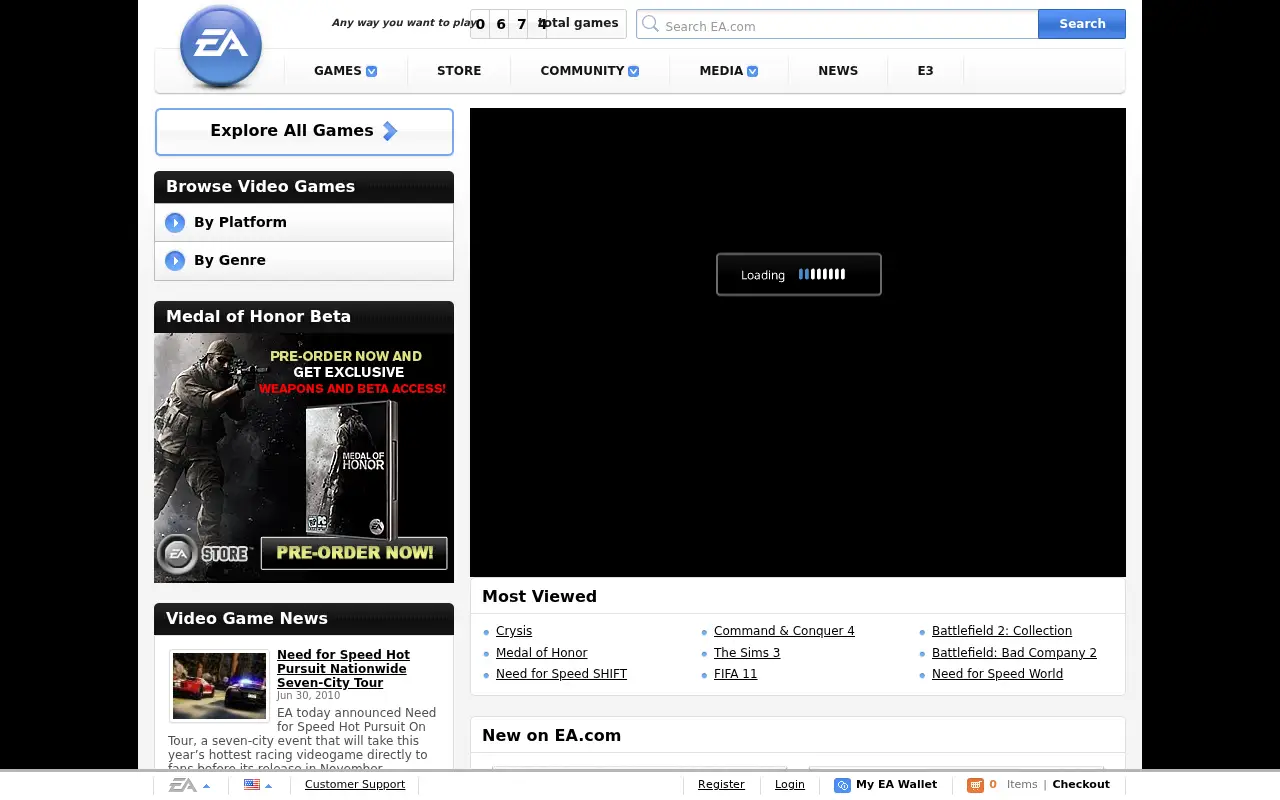Expand the GAMES menu dropdown arrow
1280x800 pixels.
click(372, 71)
